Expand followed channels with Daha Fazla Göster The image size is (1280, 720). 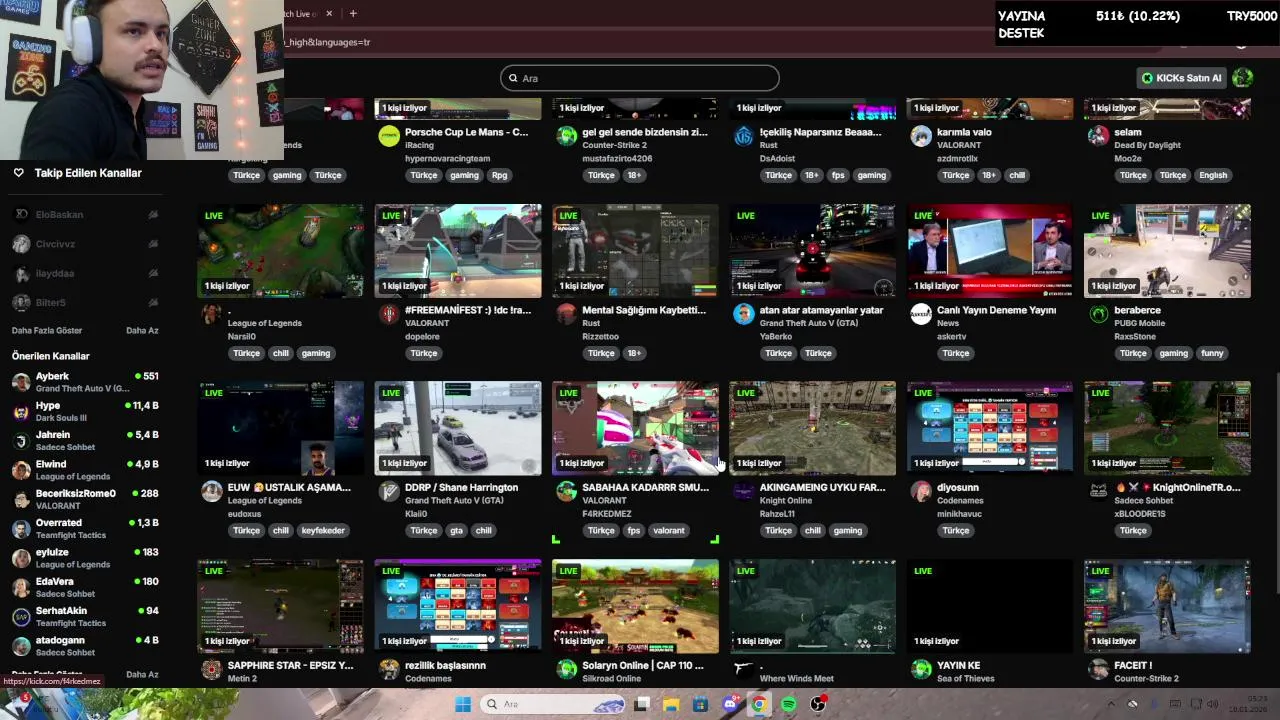[47, 331]
